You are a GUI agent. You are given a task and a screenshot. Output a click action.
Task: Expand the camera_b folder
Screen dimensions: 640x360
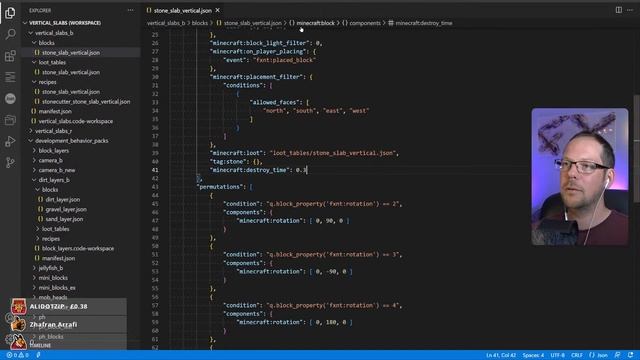[50, 160]
